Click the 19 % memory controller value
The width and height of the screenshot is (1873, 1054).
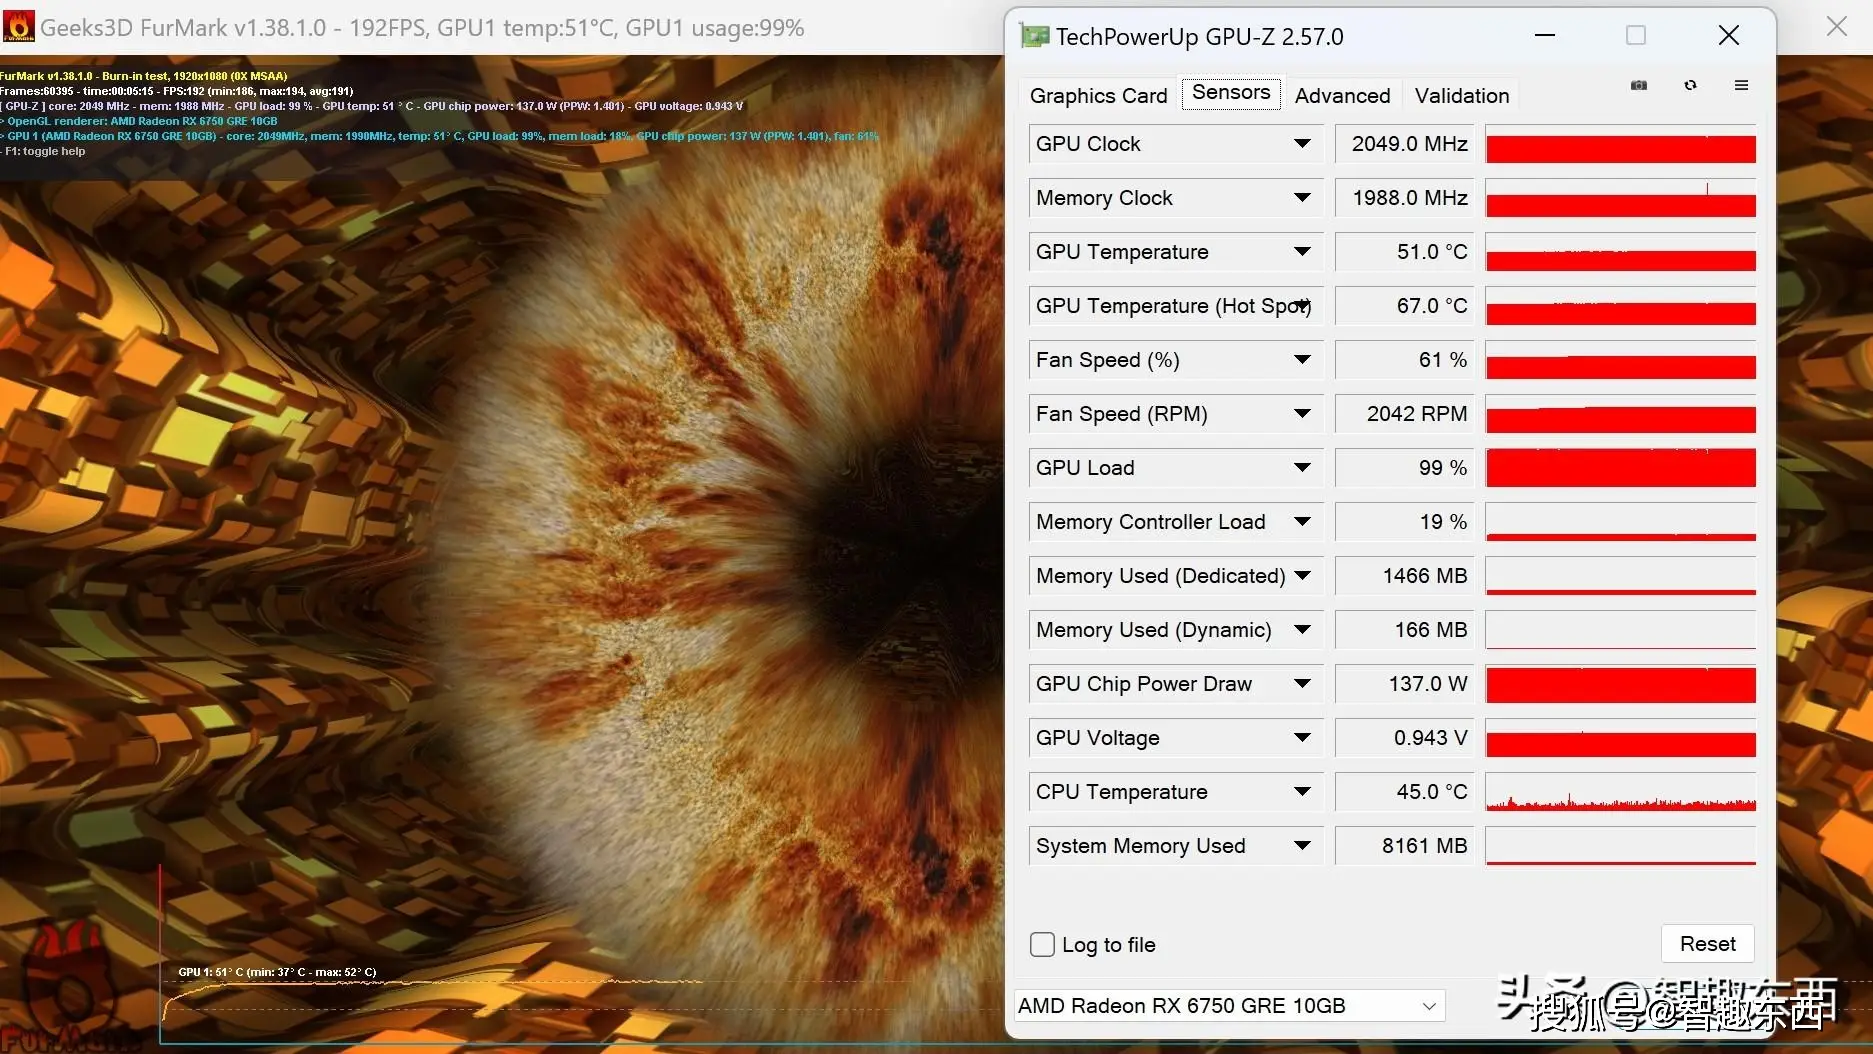tap(1404, 522)
